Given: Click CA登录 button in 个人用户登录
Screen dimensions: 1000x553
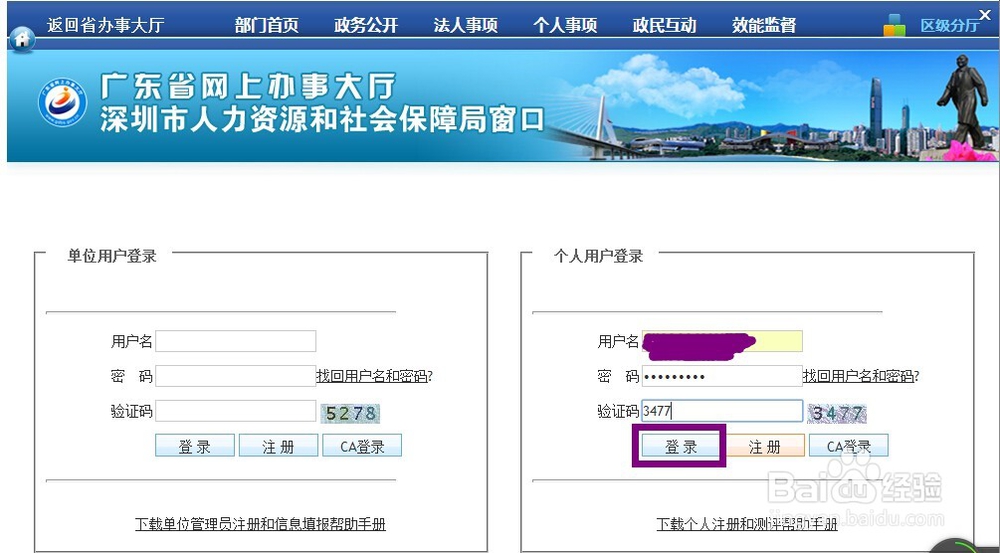Looking at the screenshot, I should pyautogui.click(x=849, y=446).
